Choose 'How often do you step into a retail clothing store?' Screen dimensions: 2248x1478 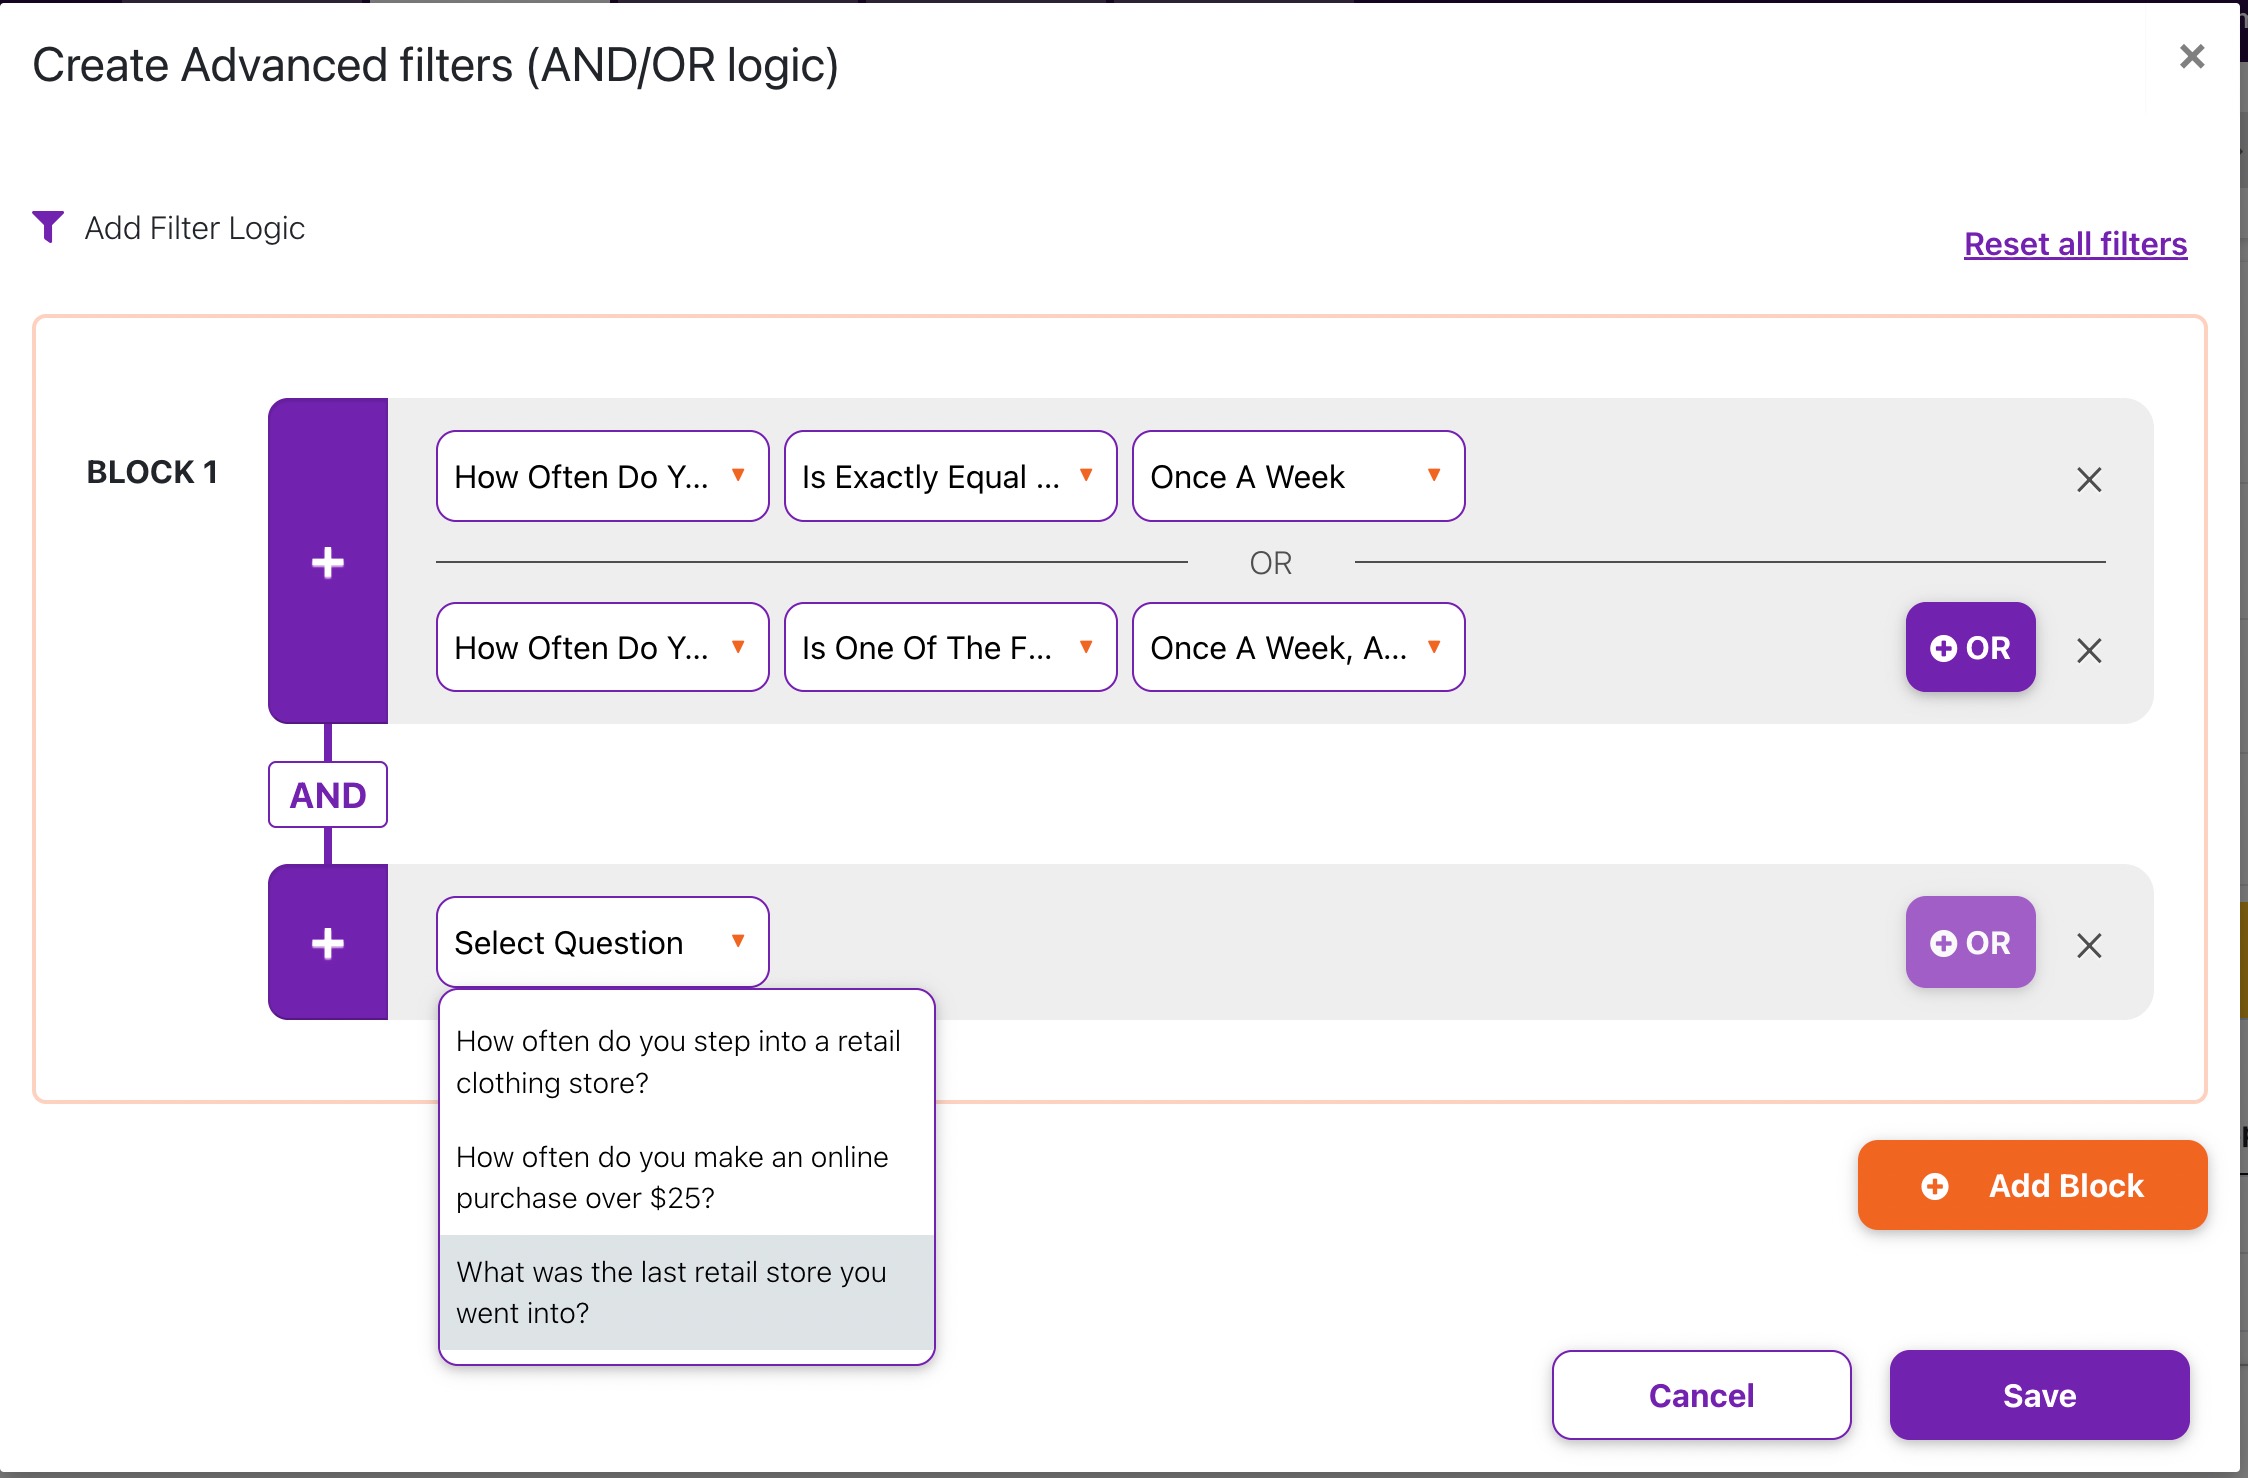pyautogui.click(x=686, y=1062)
